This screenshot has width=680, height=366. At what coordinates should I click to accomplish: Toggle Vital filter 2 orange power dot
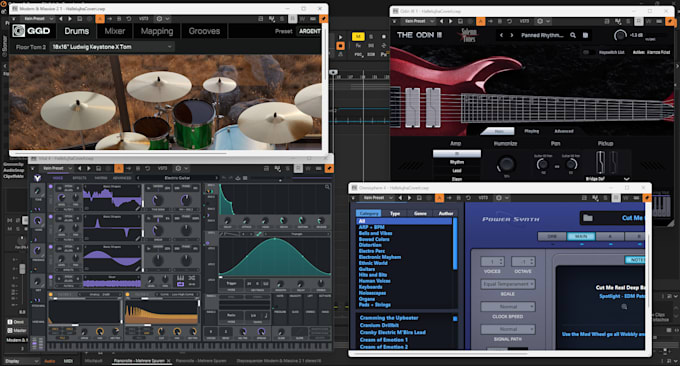click(128, 294)
